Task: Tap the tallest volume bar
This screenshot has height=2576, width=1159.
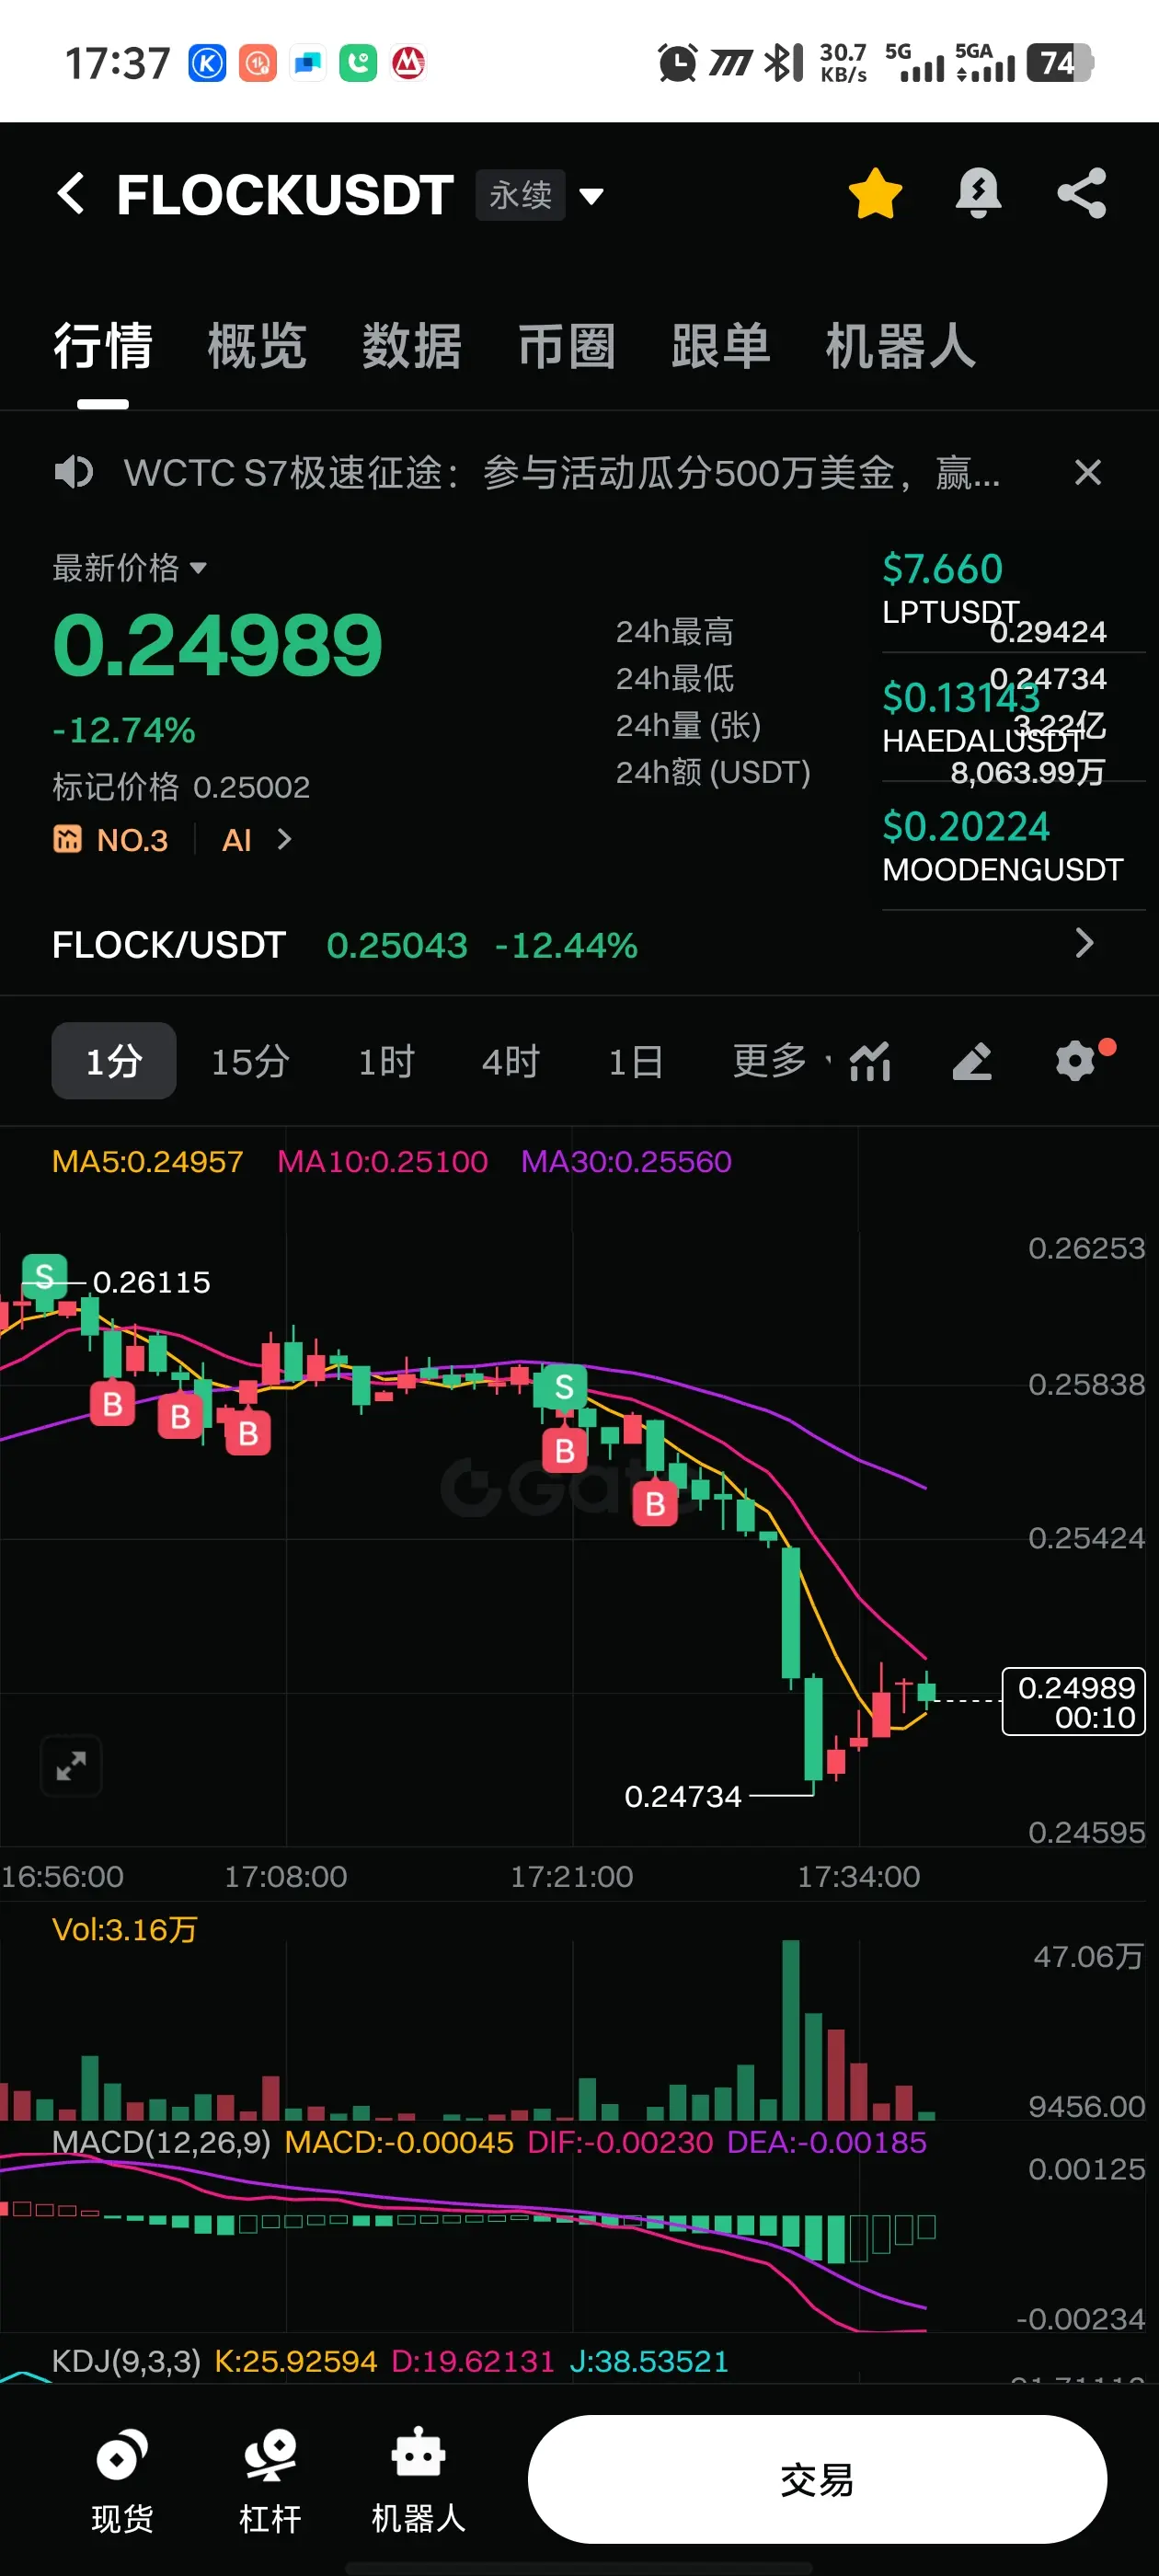Action: point(790,2030)
